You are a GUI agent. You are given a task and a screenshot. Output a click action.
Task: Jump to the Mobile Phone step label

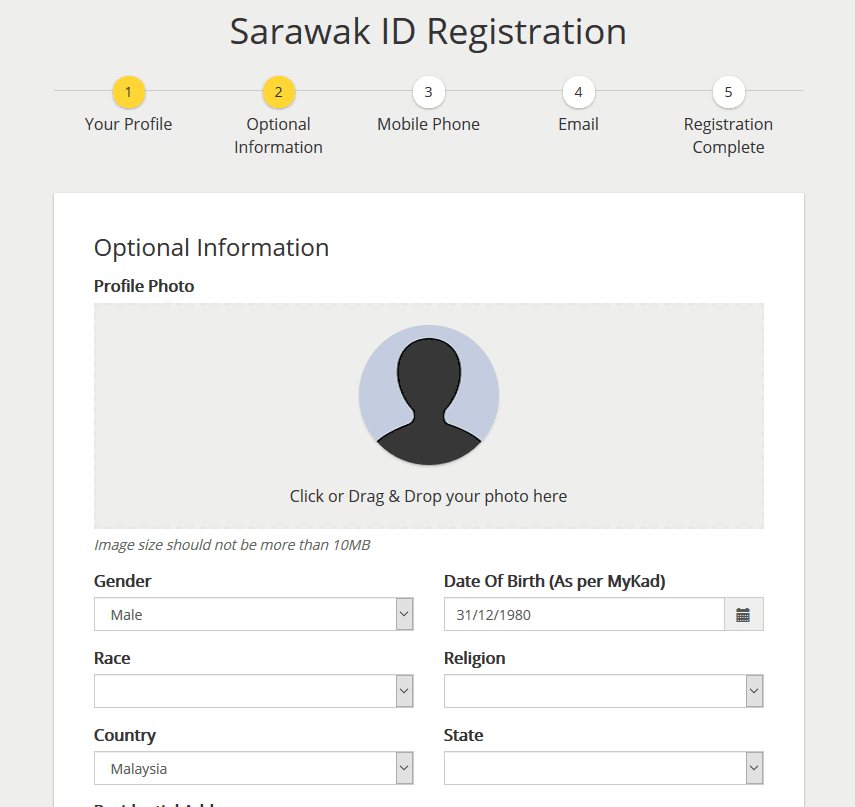[x=428, y=124]
